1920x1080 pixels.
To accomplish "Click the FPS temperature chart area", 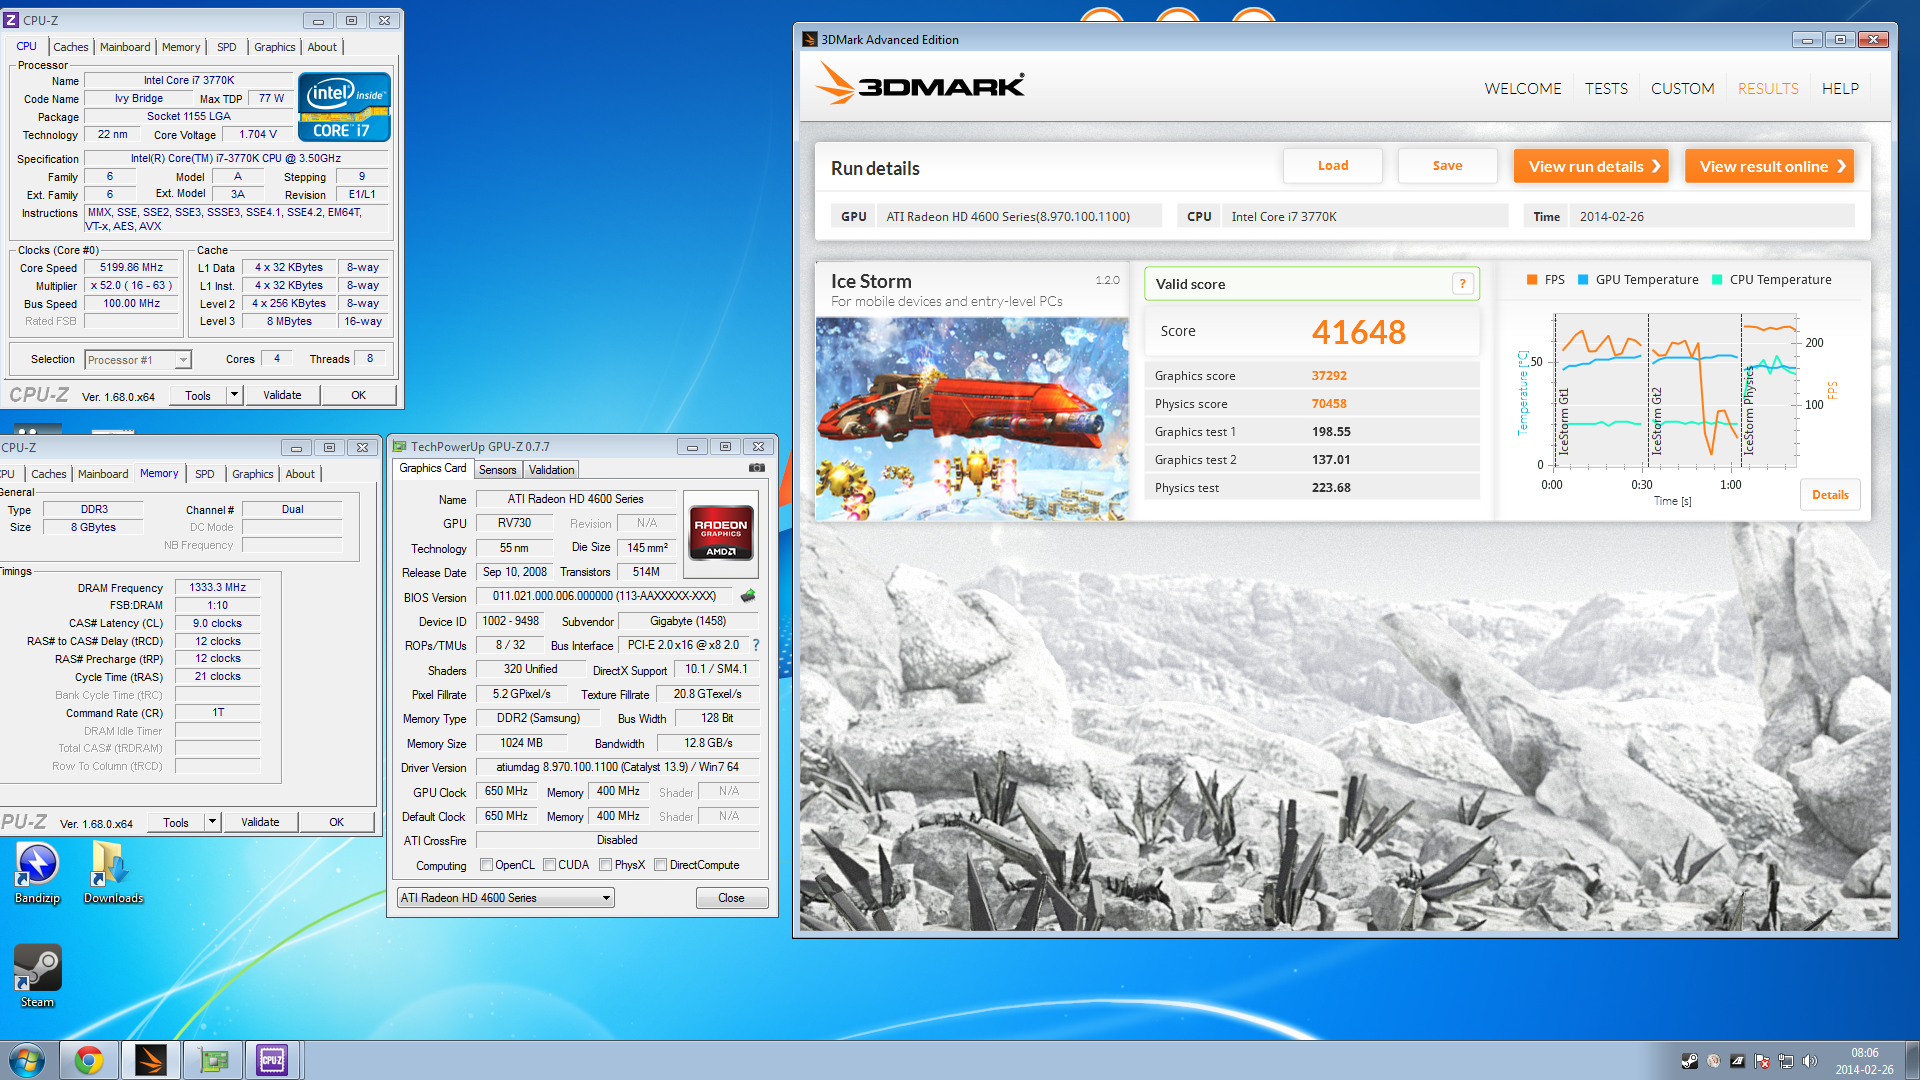I will (x=1675, y=391).
